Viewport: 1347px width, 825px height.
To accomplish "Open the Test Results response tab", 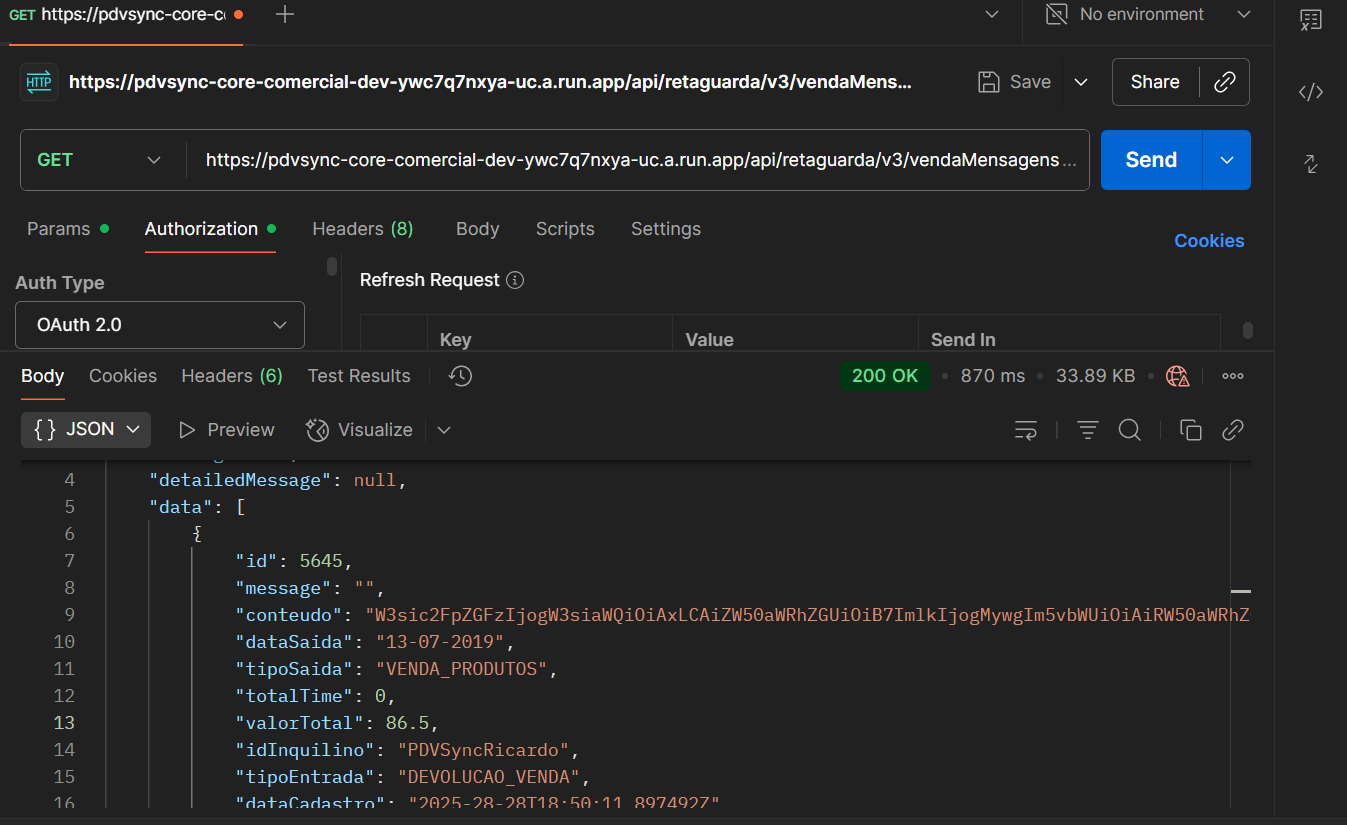I will click(359, 376).
